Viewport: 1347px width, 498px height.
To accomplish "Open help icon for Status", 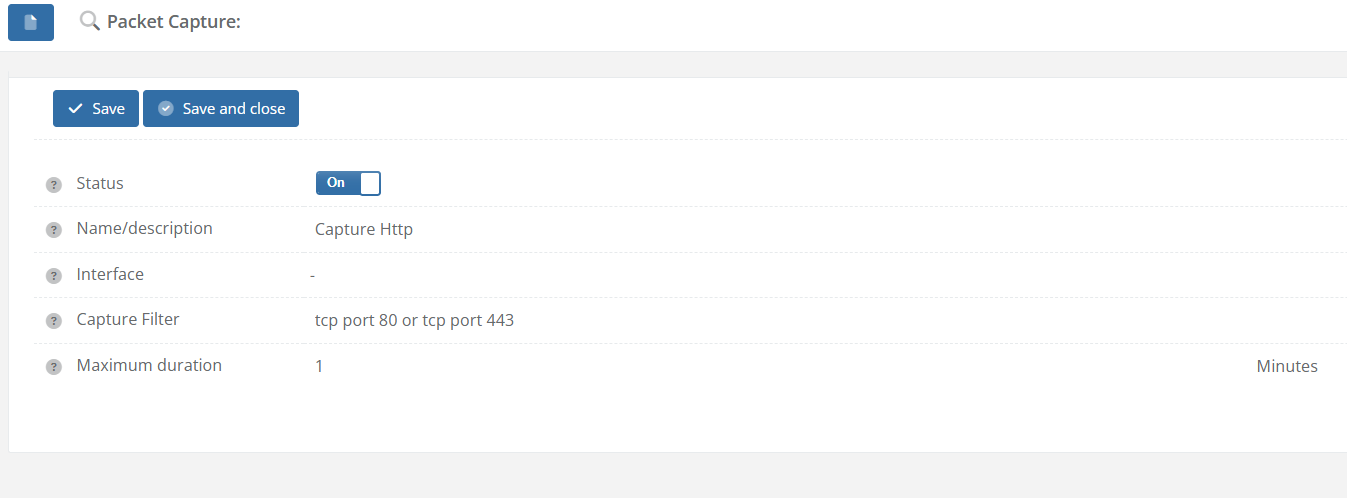I will (x=54, y=185).
